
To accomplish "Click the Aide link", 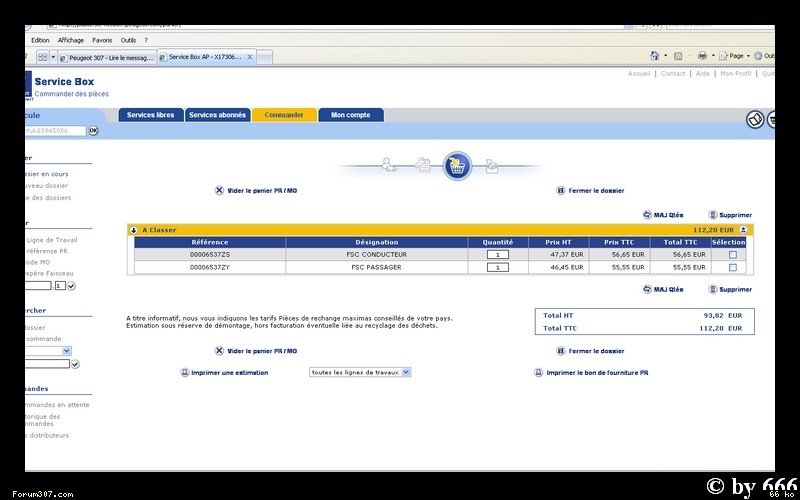I will click(703, 73).
